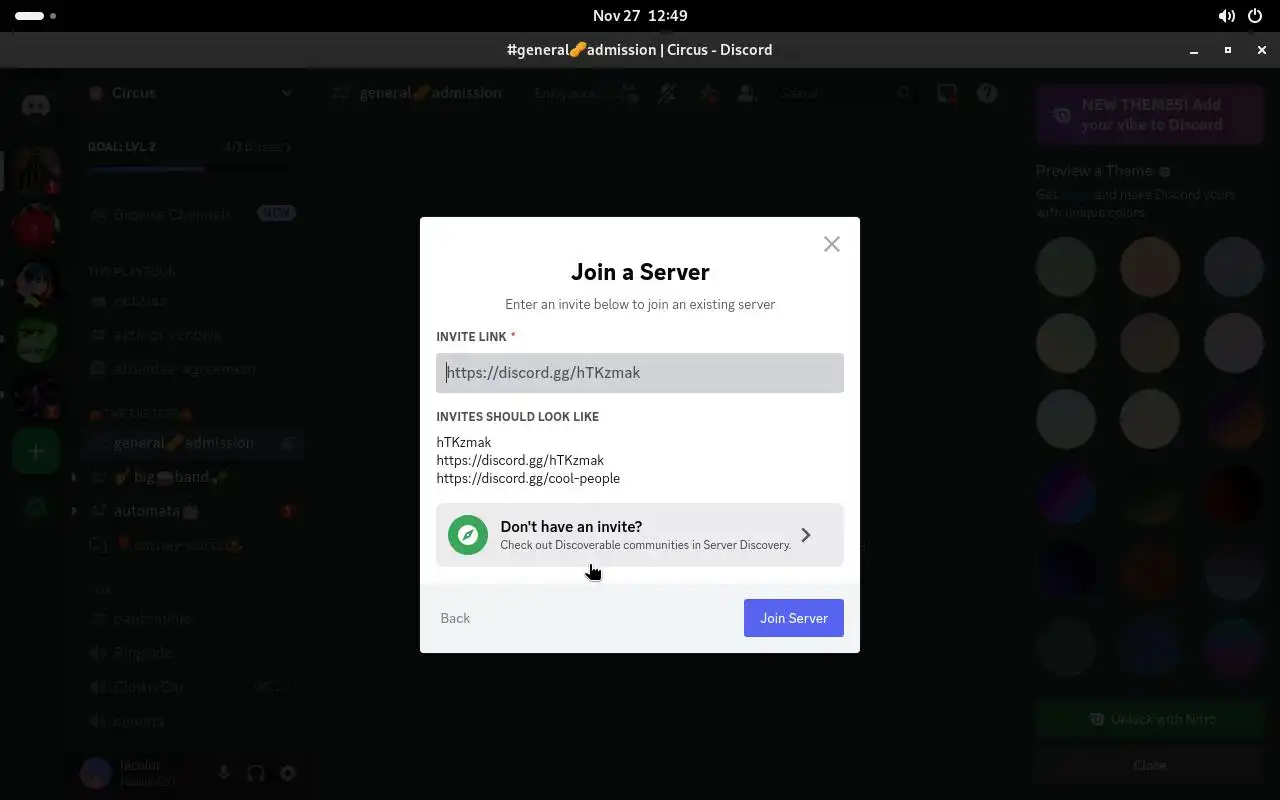Click the NEW THEMES banner button
The height and width of the screenshot is (800, 1280).
pos(1150,115)
